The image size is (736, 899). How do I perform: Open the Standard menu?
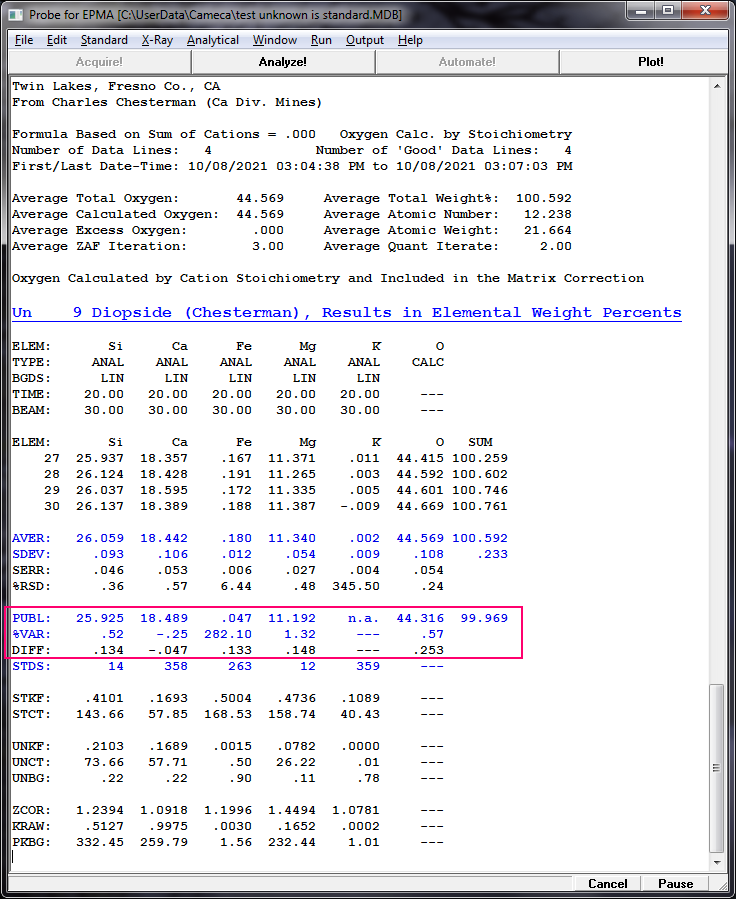104,40
